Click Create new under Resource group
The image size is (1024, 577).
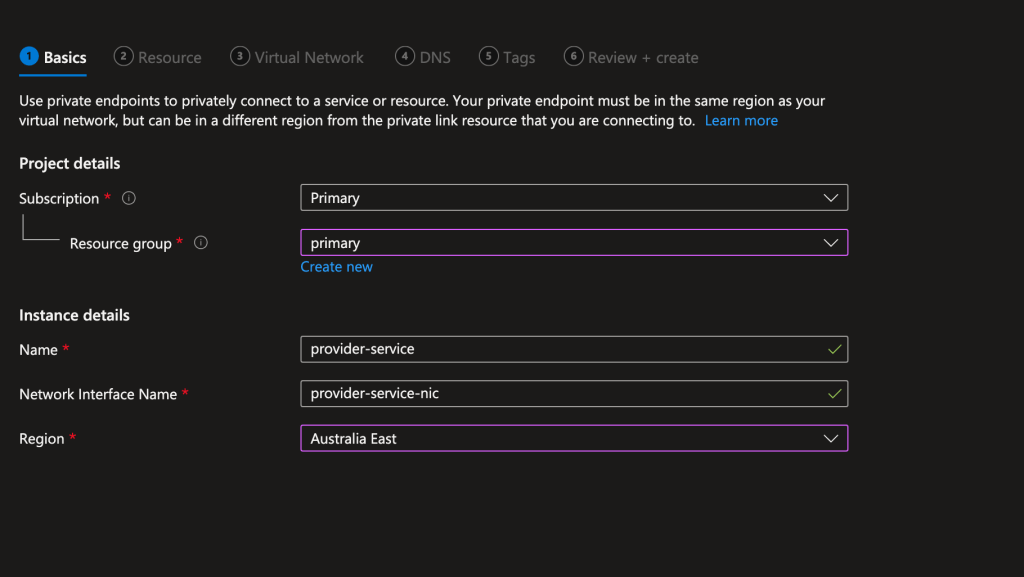(336, 267)
